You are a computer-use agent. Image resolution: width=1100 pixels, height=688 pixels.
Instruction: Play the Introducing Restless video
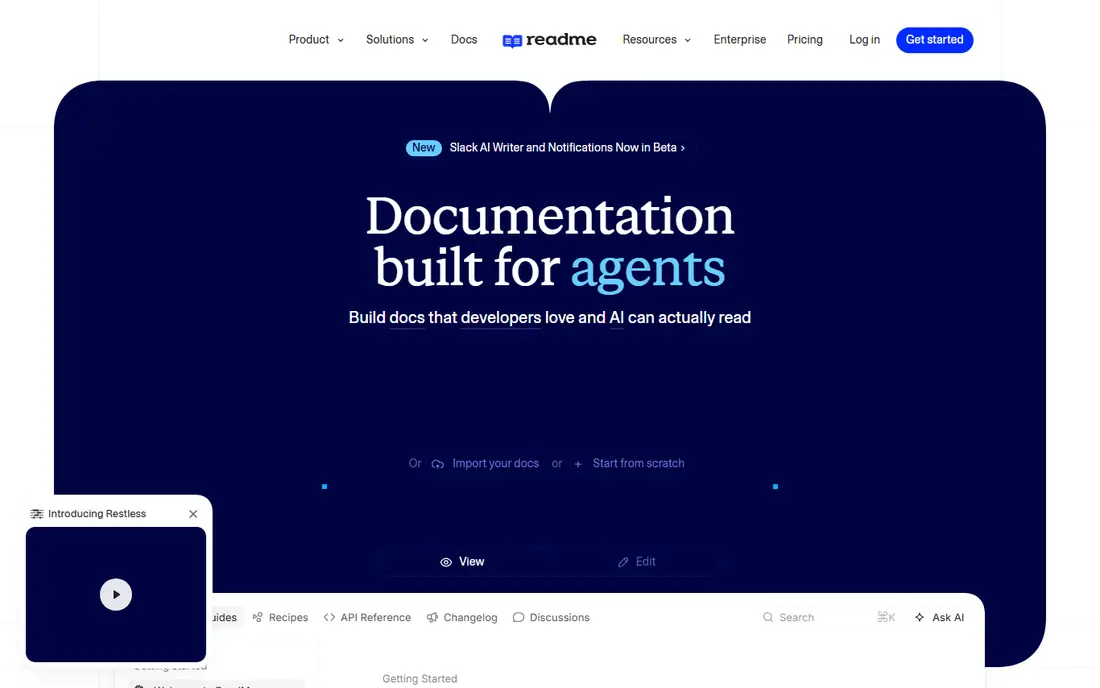(x=116, y=595)
